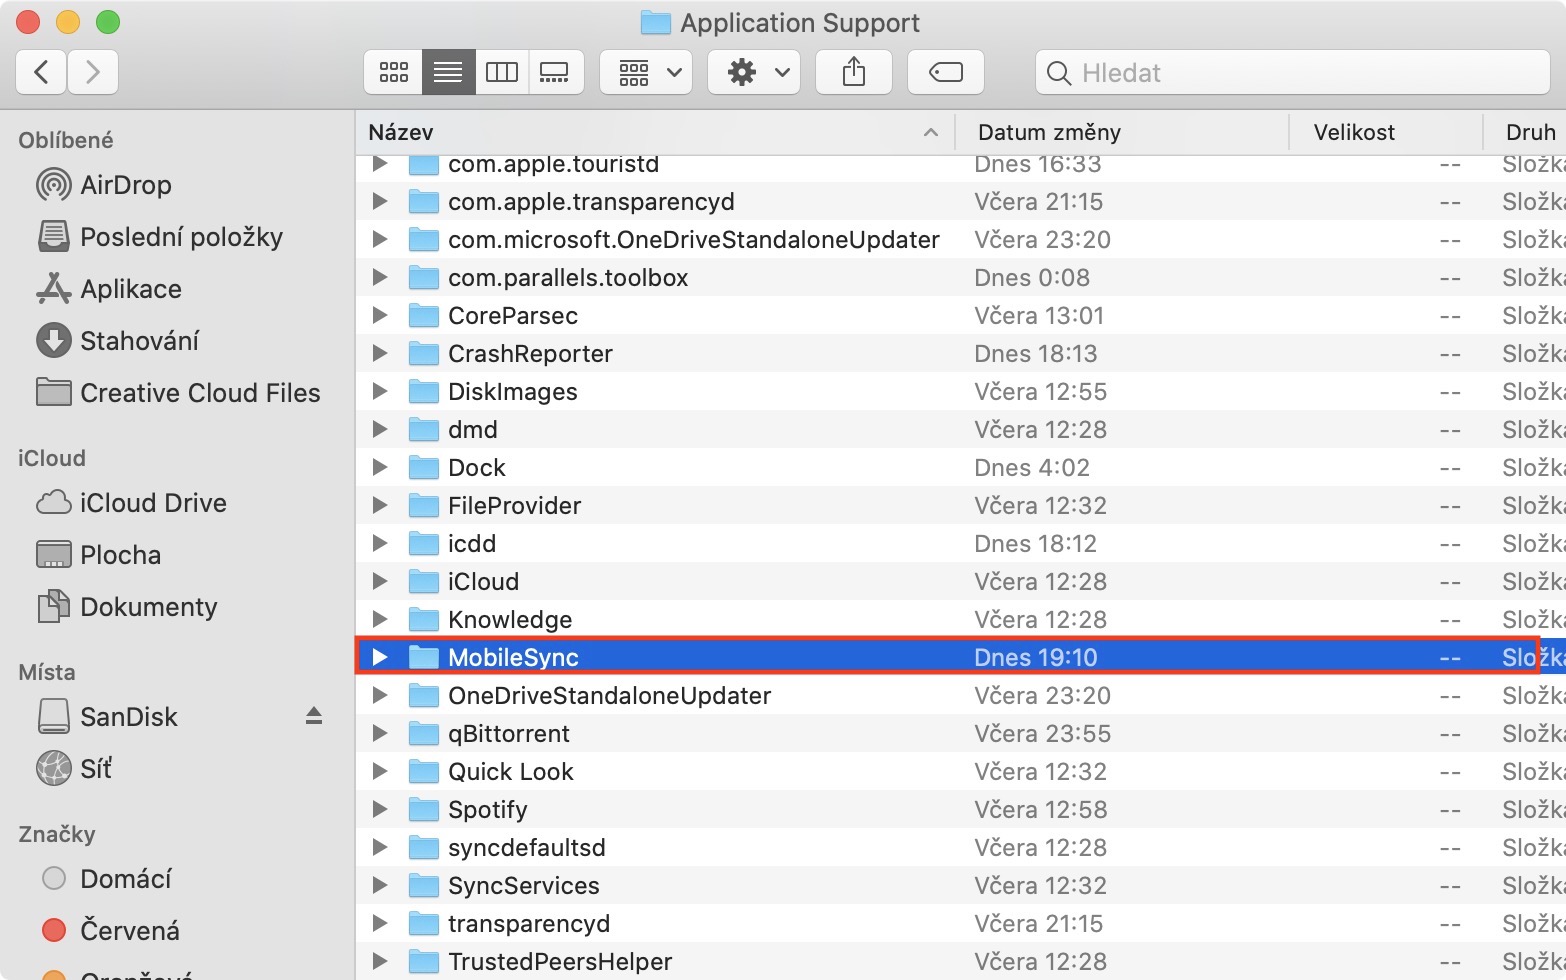Select the TrustedPeersHelper folder name
The image size is (1566, 980).
tap(560, 962)
